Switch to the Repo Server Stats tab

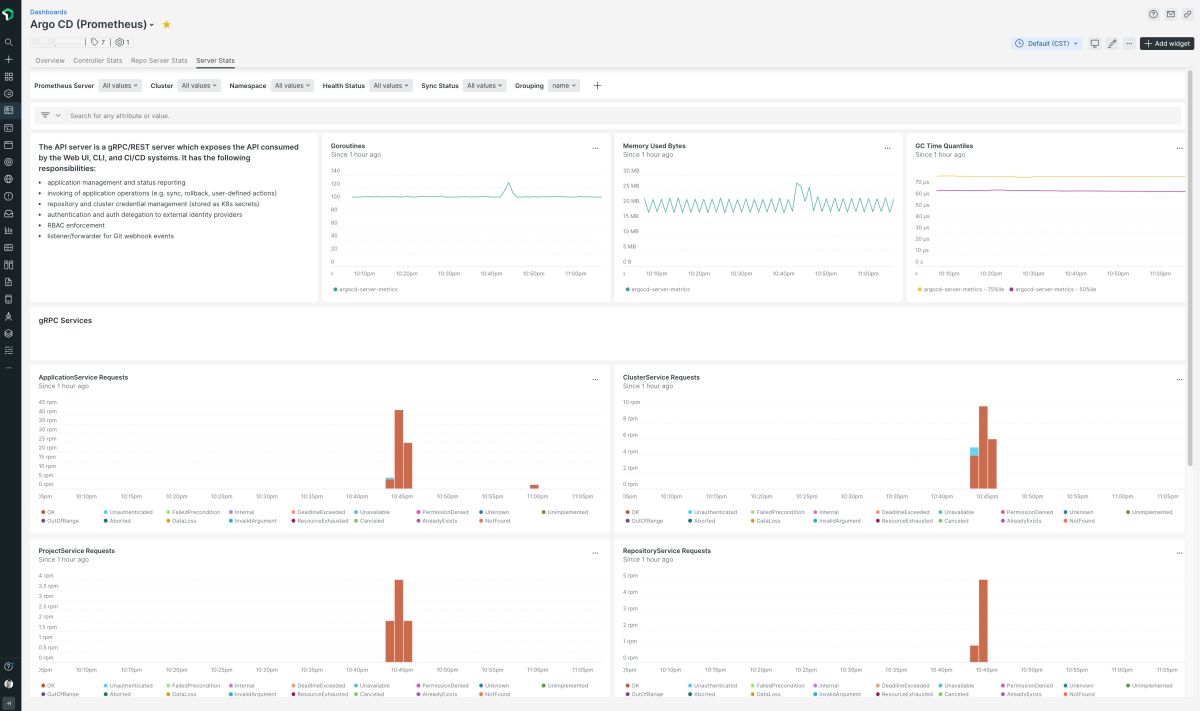pyautogui.click(x=159, y=61)
